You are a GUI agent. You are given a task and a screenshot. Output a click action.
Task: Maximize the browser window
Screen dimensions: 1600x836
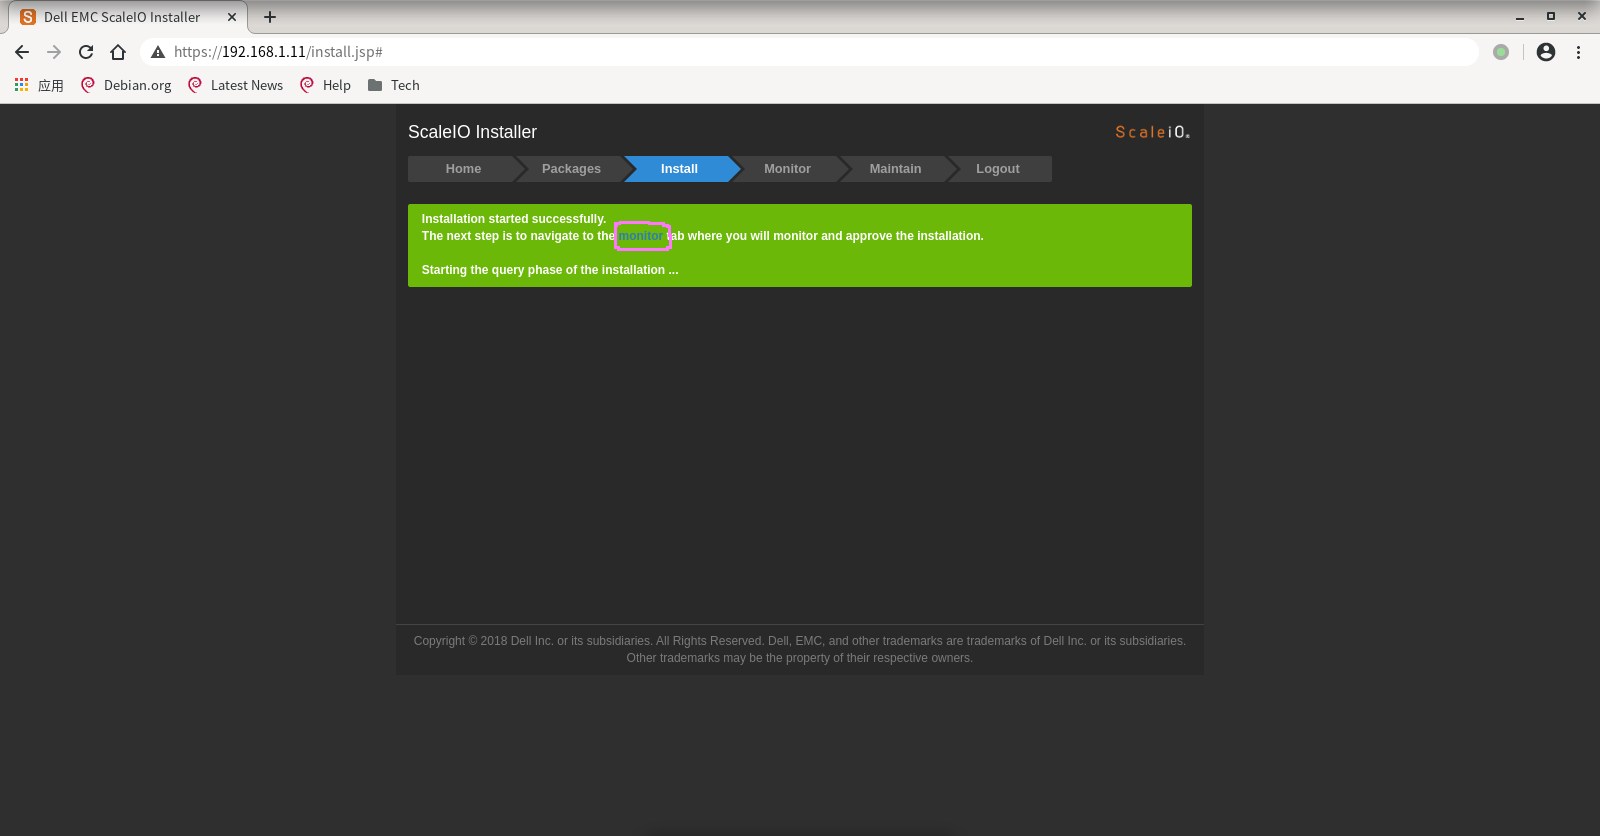coord(1551,17)
